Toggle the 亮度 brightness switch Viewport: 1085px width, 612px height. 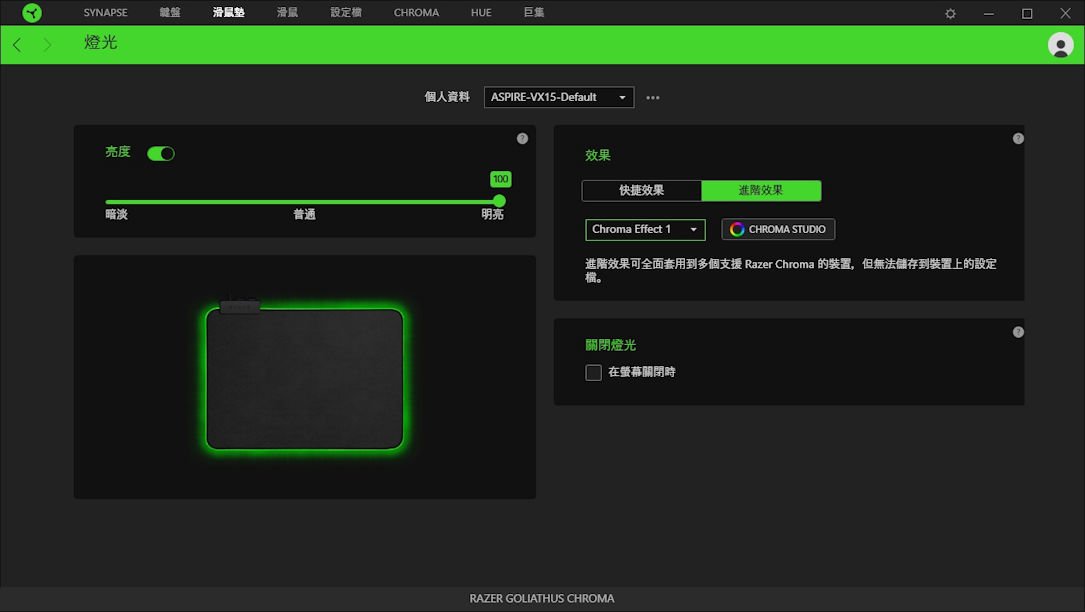point(161,154)
